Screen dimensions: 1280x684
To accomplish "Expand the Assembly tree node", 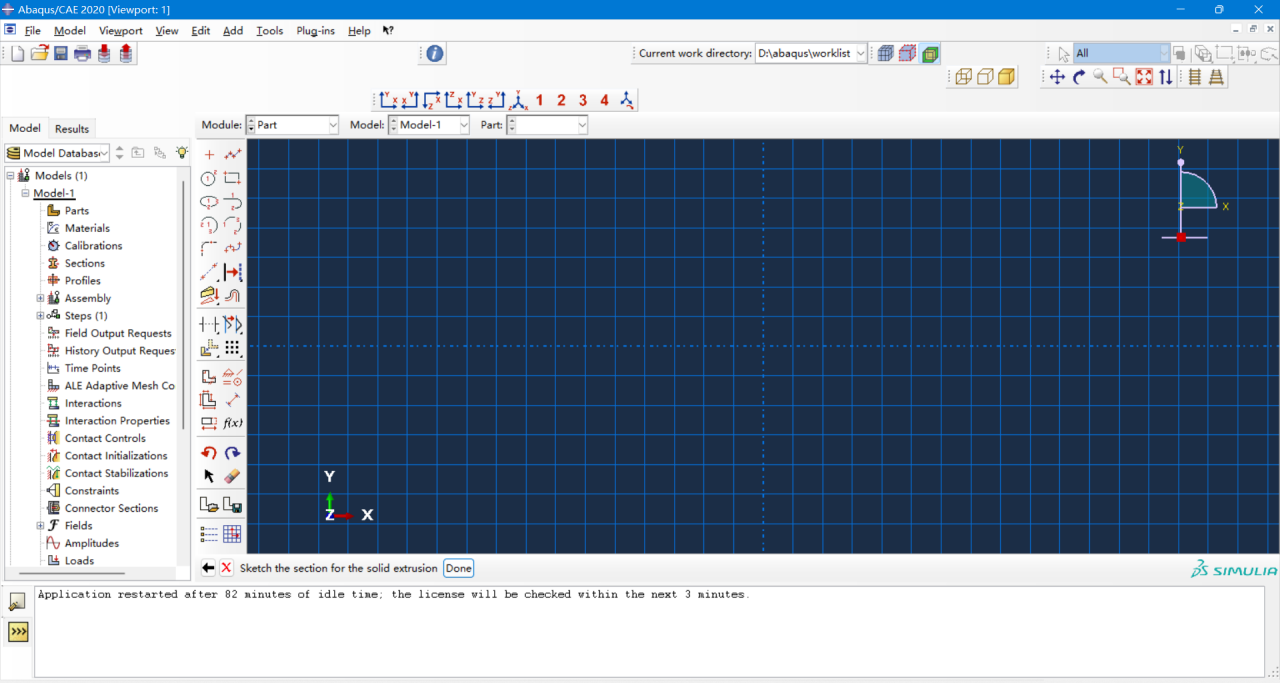I will (41, 298).
